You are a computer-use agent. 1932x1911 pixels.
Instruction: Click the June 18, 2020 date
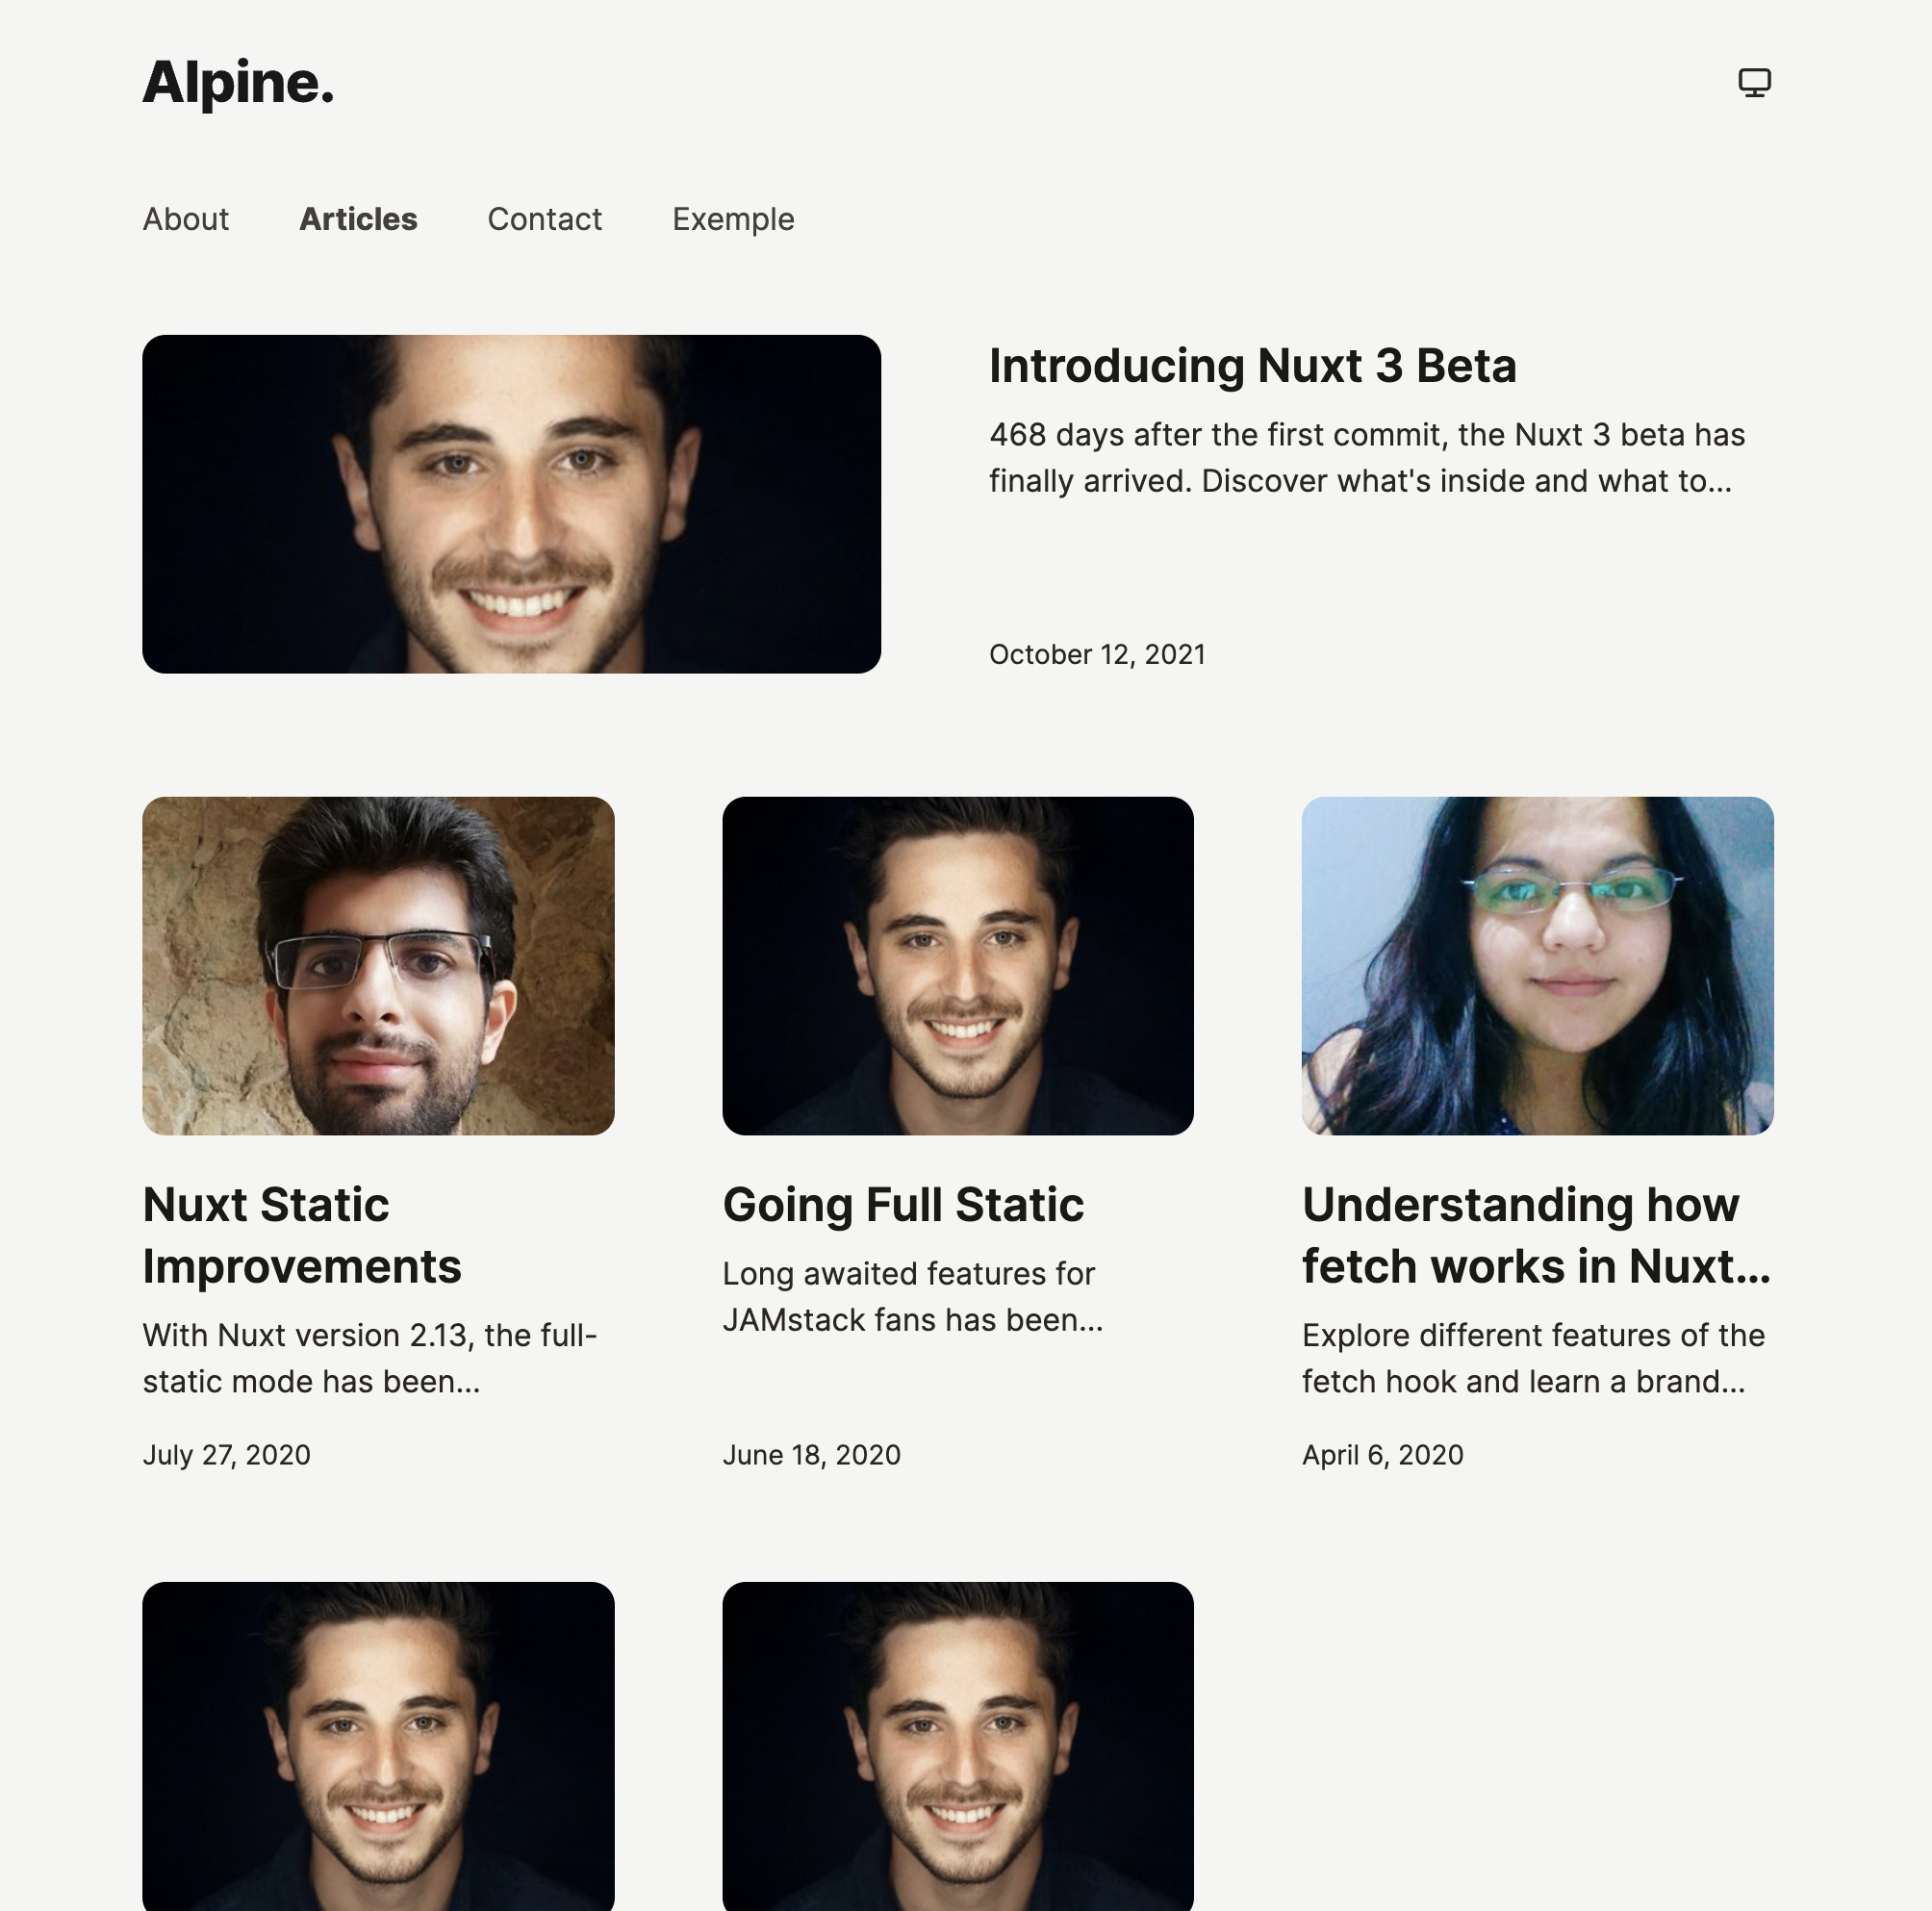tap(811, 1455)
